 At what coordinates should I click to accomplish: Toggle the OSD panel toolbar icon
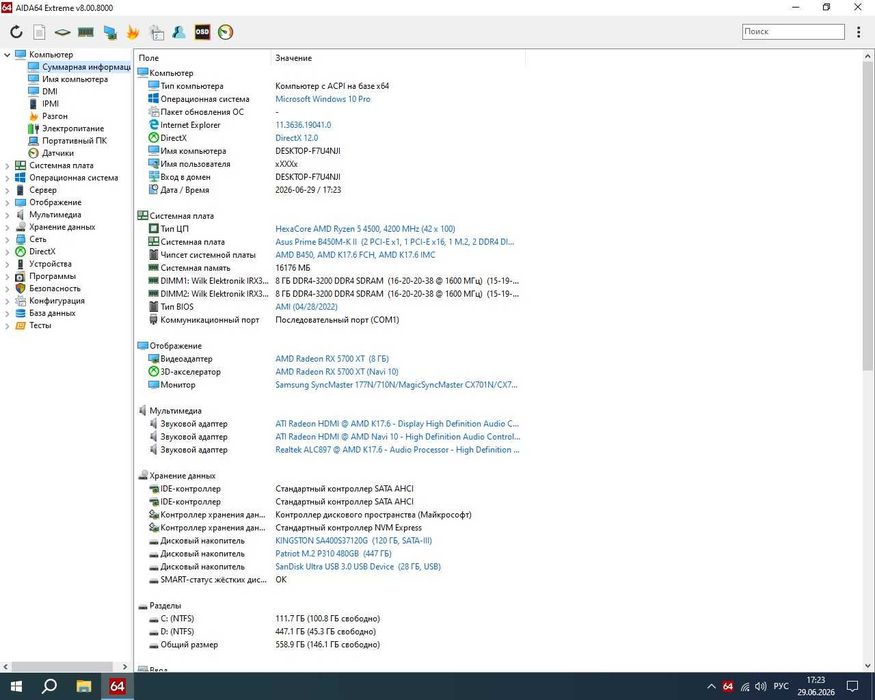(x=202, y=32)
